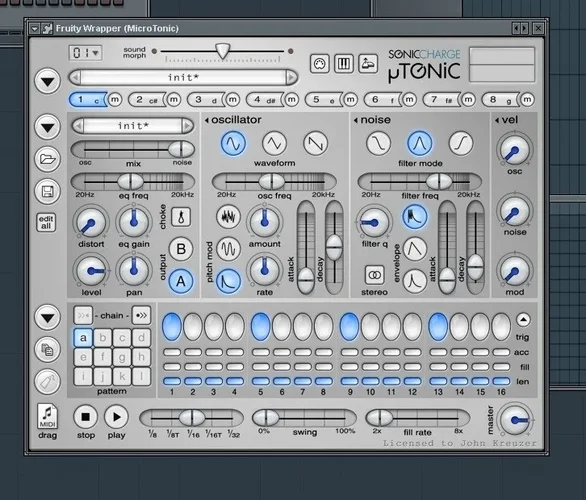Toggle trigger on step 2
586x500 pixels.
click(193, 327)
